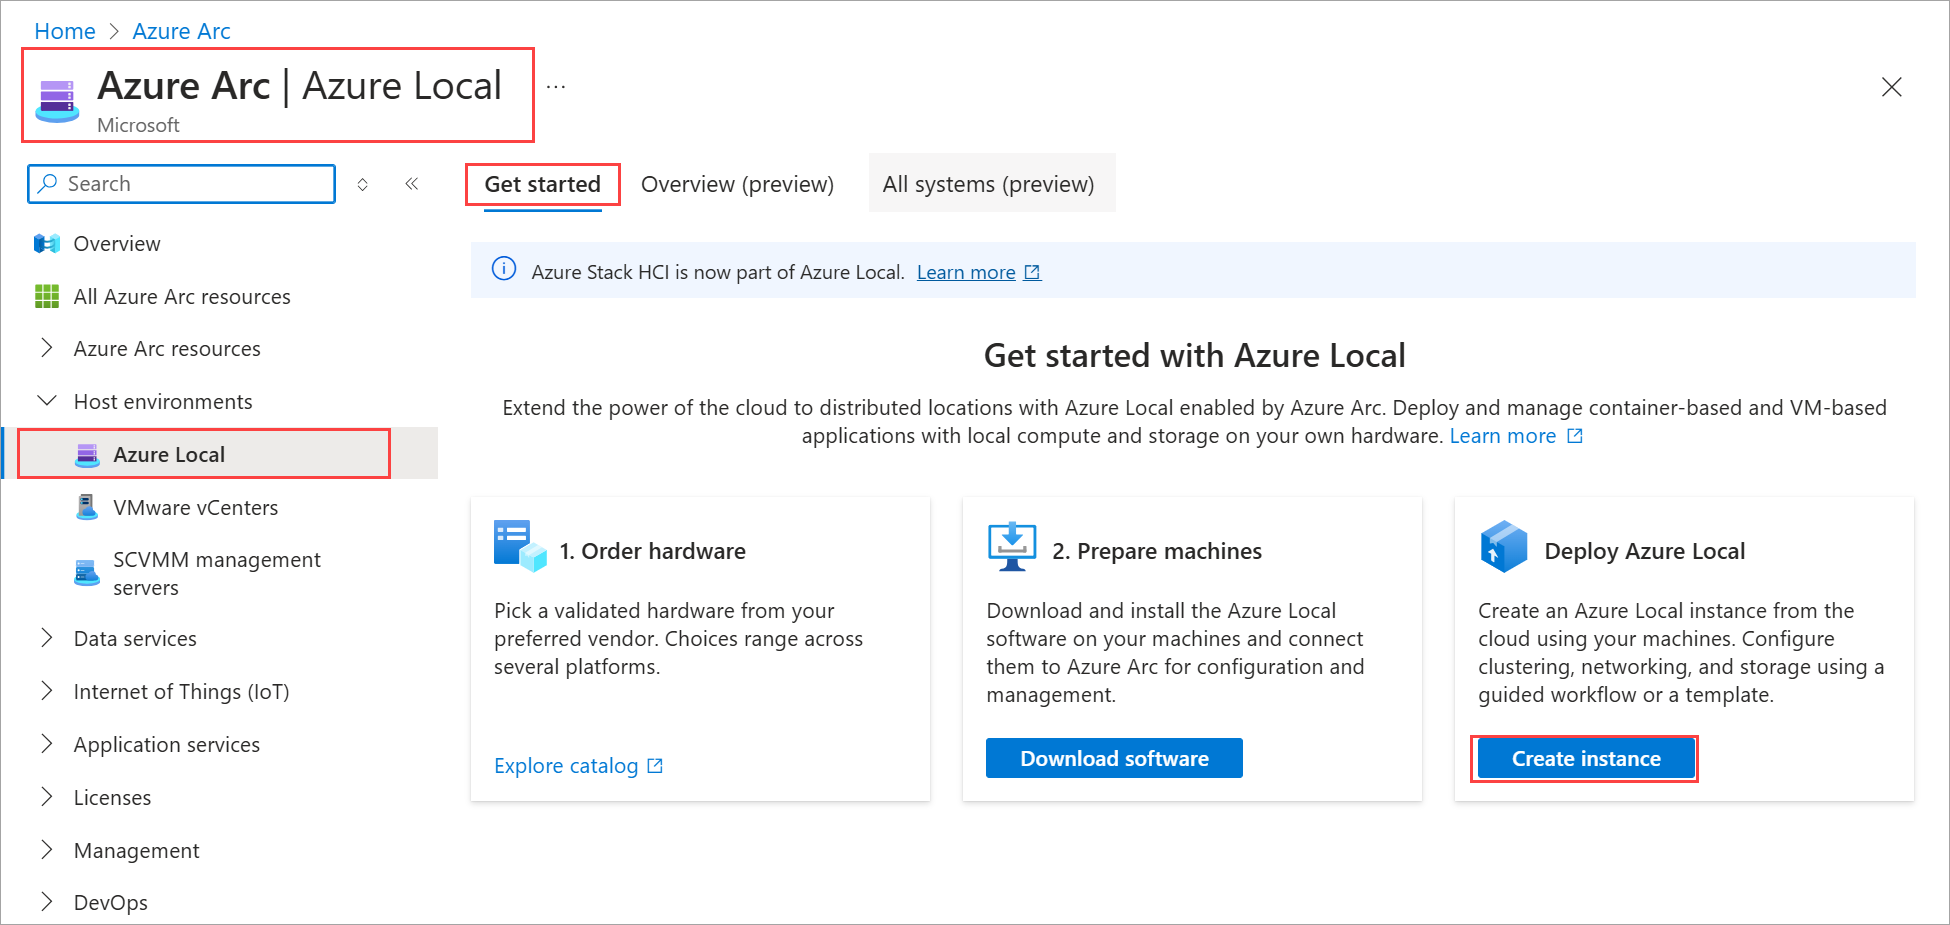Expand the Application services section

[47, 745]
